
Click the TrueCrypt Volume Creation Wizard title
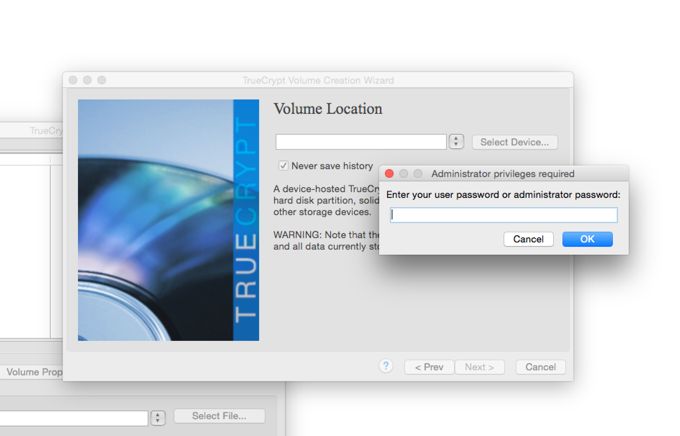318,80
